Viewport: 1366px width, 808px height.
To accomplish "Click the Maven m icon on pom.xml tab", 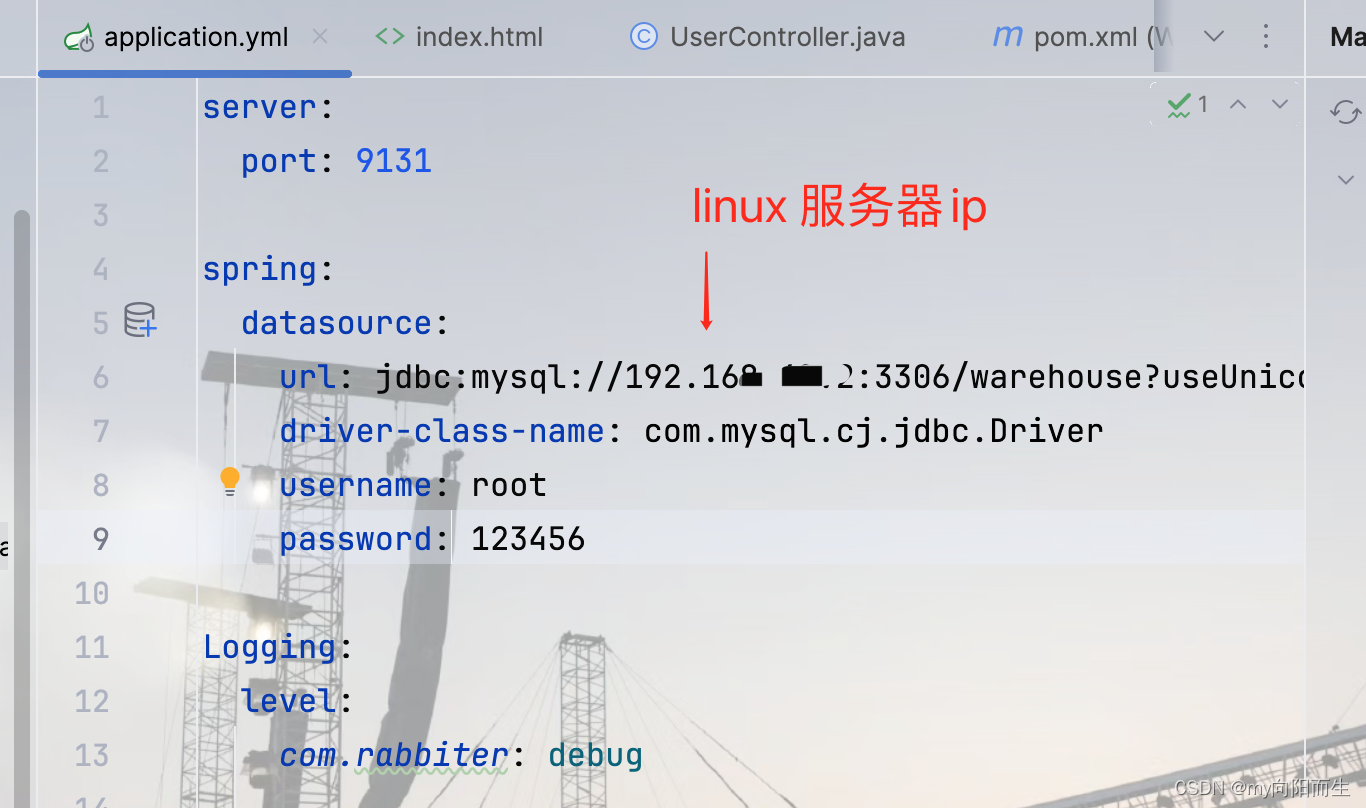I will click(1006, 36).
